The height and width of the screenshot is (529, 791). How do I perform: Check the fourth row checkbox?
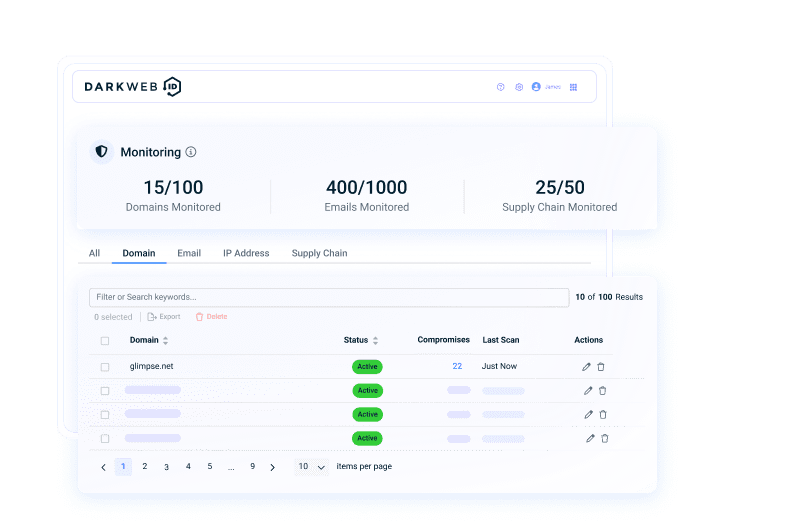[105, 438]
